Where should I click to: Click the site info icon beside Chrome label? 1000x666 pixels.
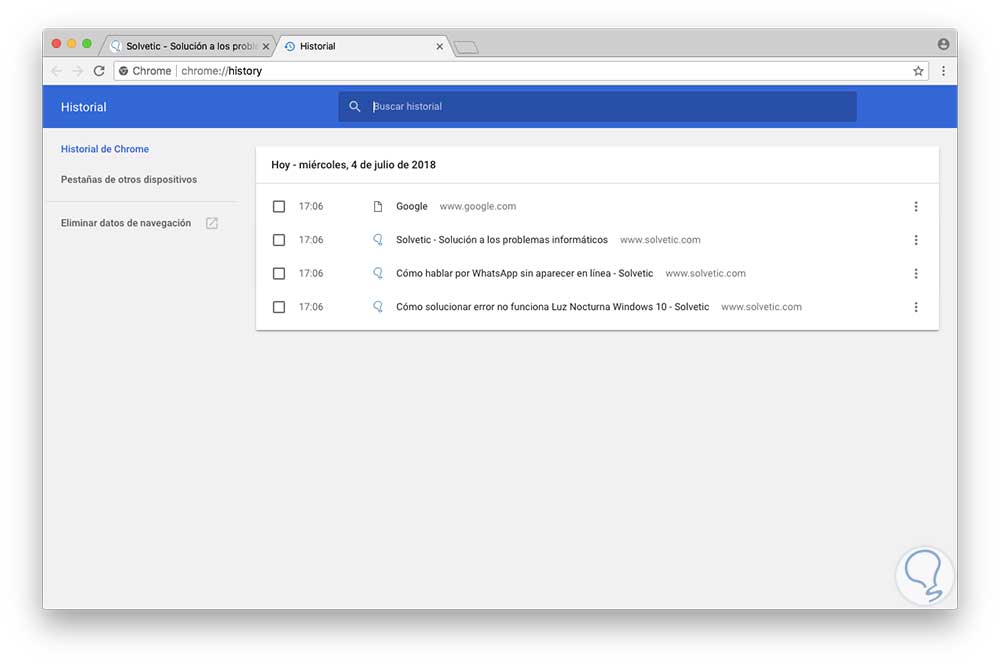click(124, 71)
